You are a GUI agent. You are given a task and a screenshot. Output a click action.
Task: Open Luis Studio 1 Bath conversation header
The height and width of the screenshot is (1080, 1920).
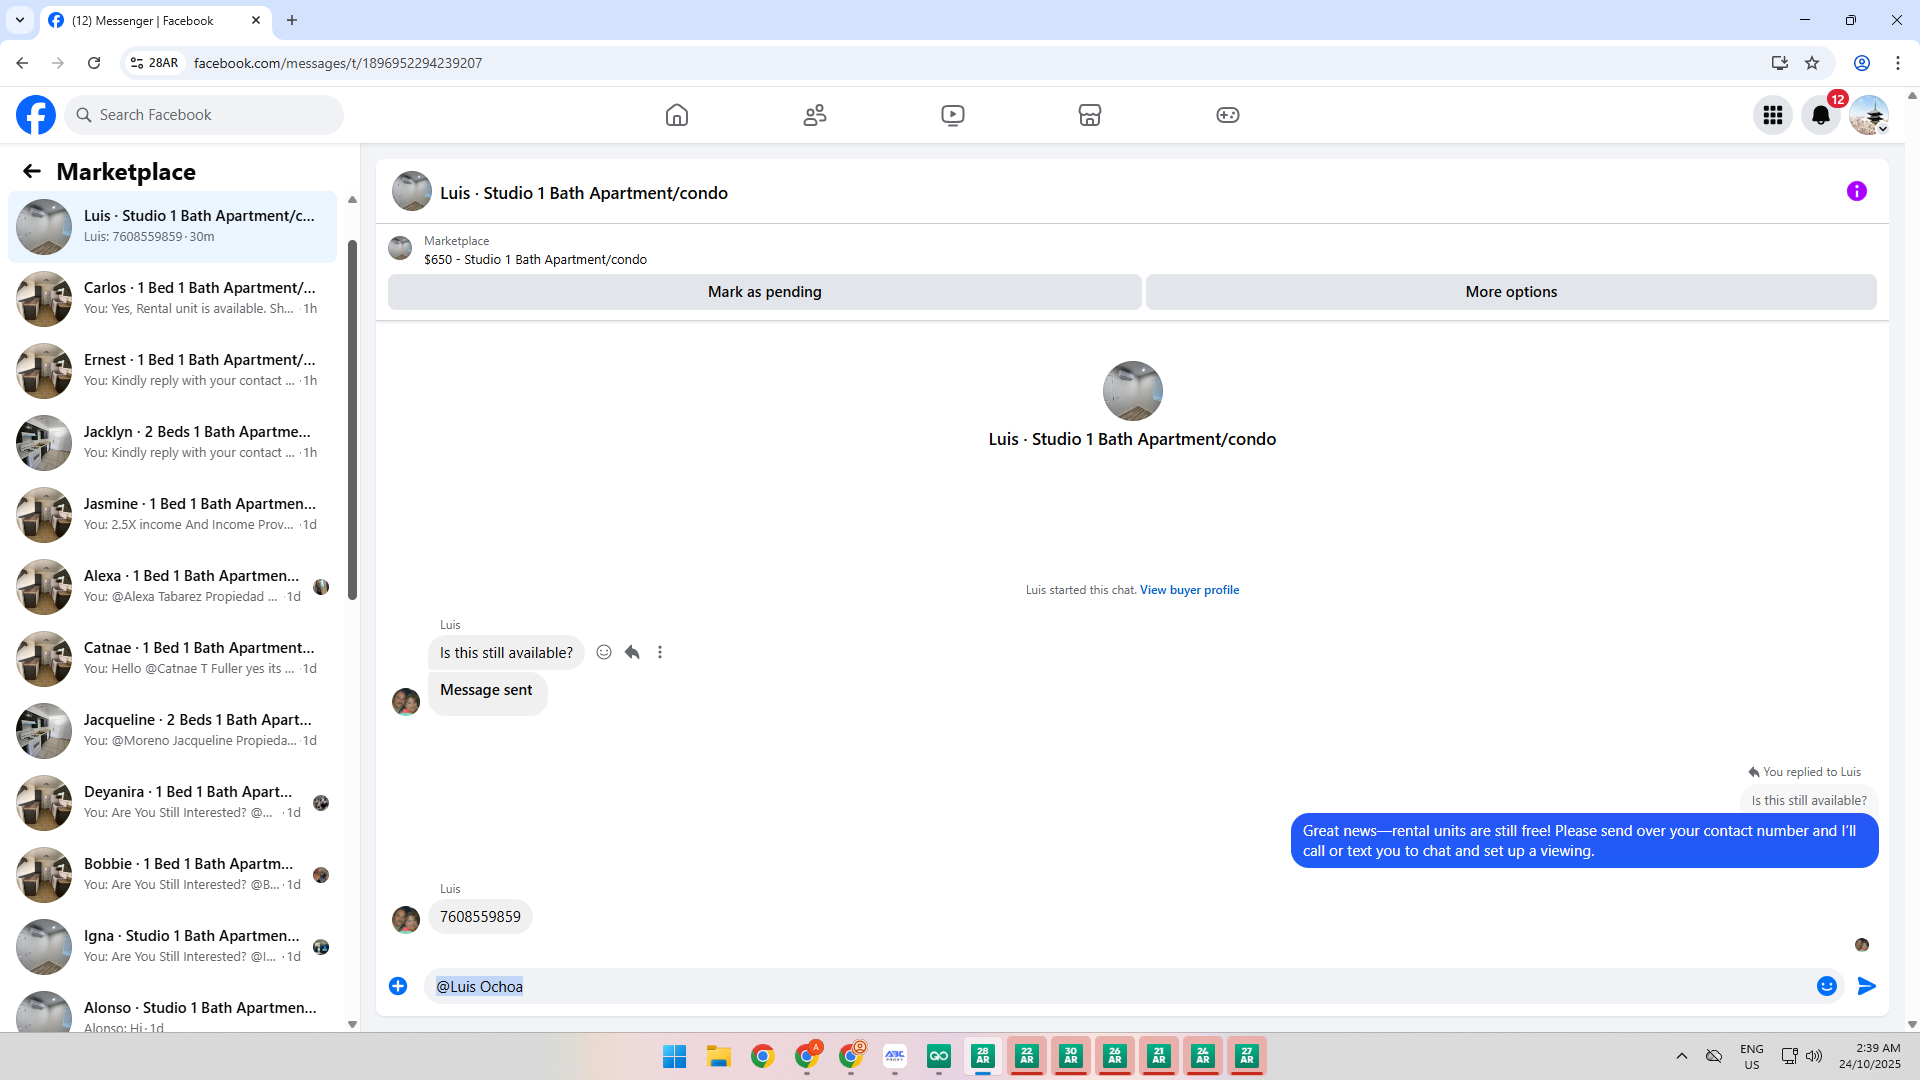(584, 193)
